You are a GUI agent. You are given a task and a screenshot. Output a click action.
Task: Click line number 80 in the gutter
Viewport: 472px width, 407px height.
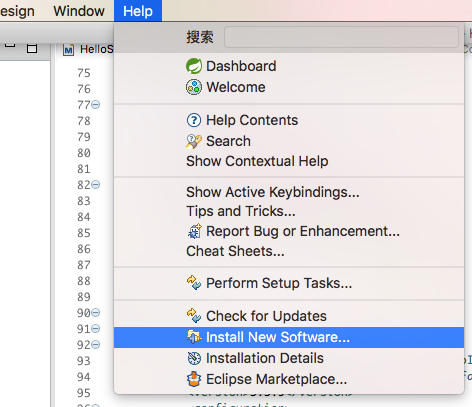84,153
